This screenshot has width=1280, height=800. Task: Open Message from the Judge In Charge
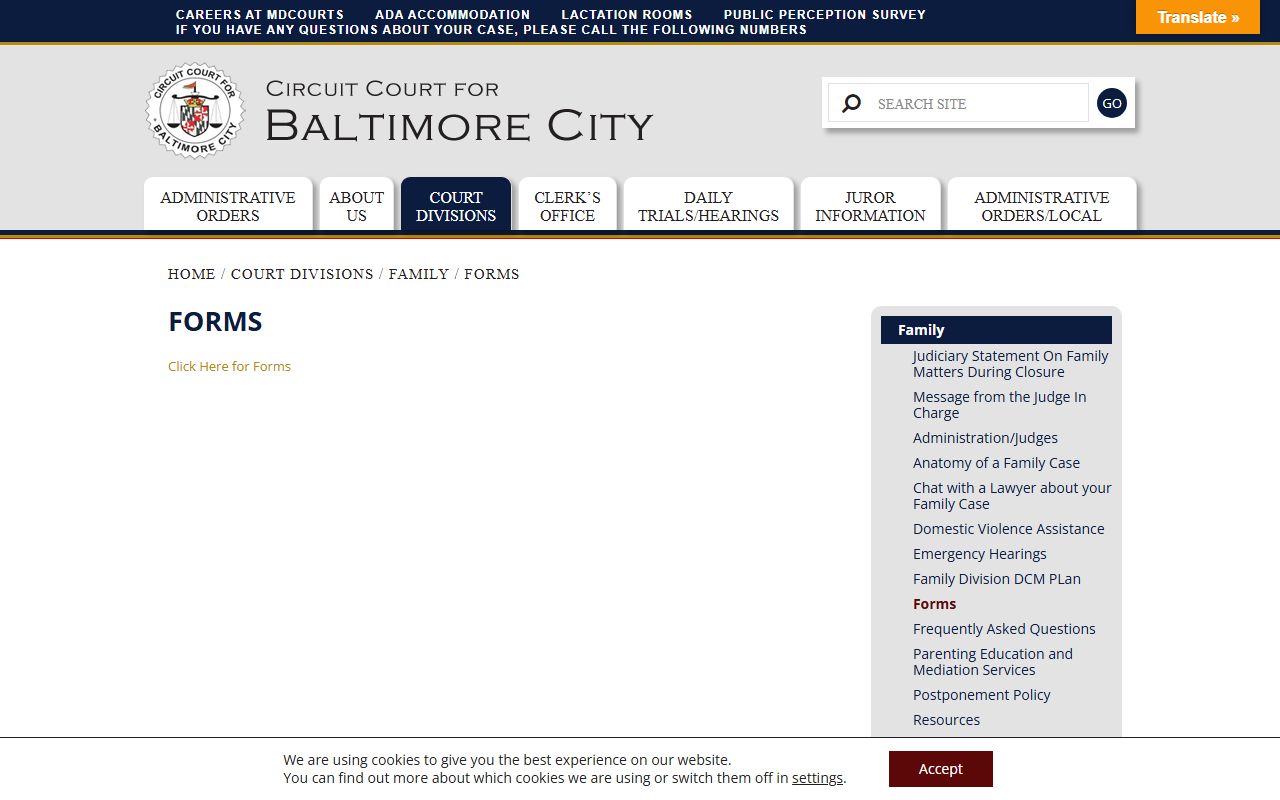click(1000, 405)
